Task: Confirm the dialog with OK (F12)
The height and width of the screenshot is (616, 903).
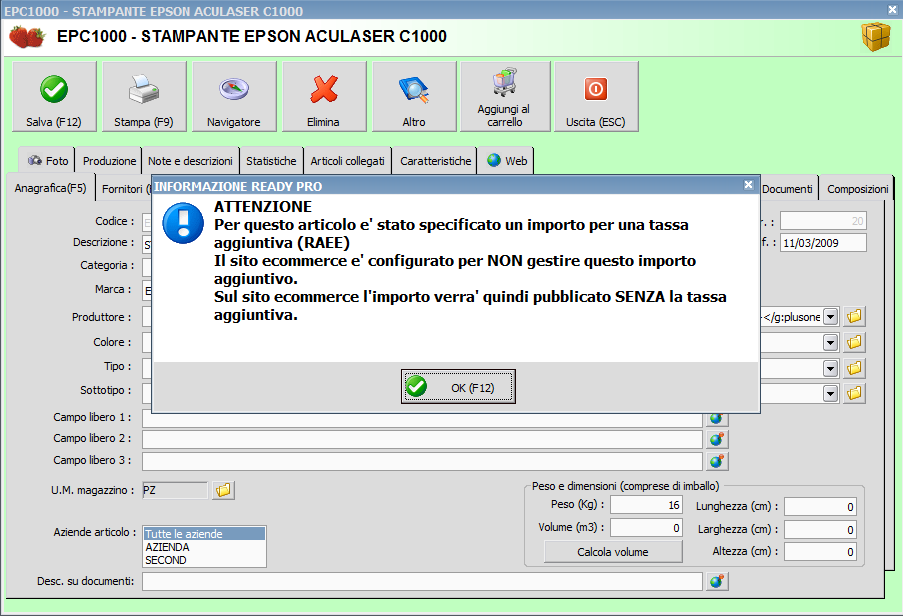Action: [x=458, y=387]
